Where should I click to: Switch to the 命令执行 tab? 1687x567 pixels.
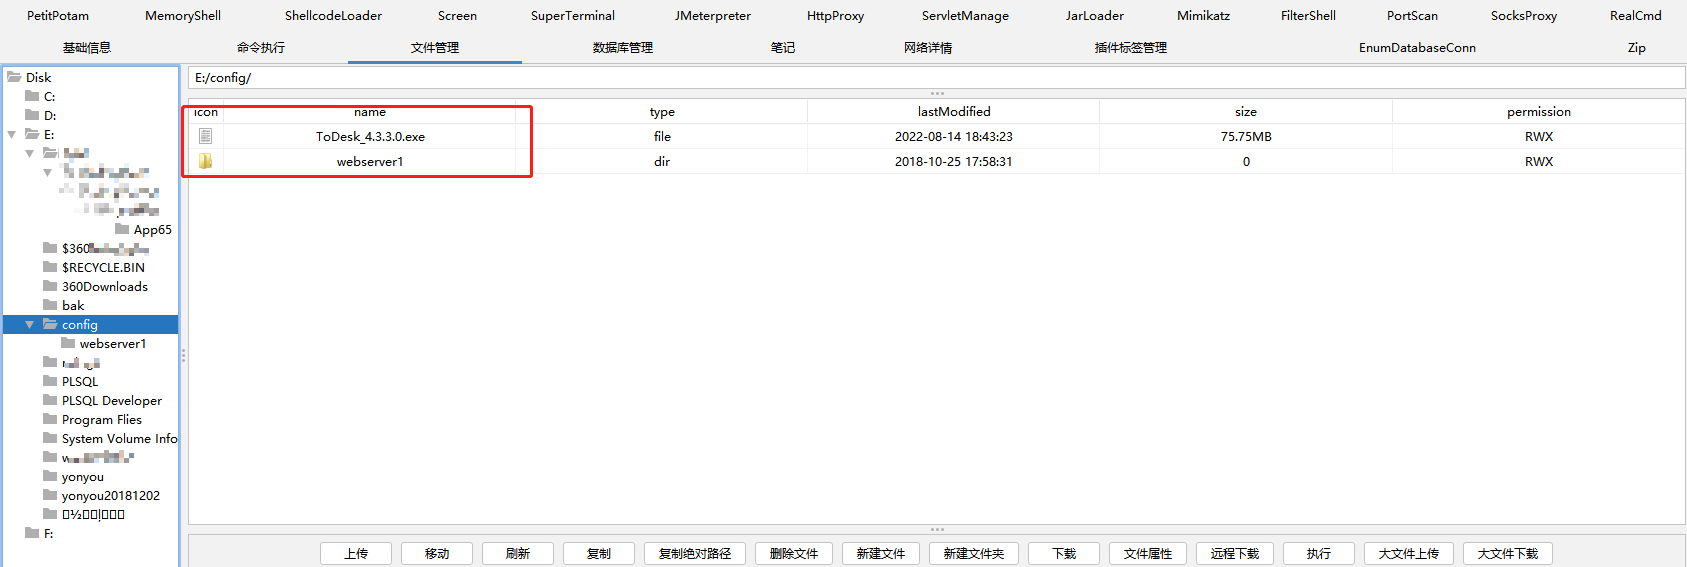click(x=260, y=47)
